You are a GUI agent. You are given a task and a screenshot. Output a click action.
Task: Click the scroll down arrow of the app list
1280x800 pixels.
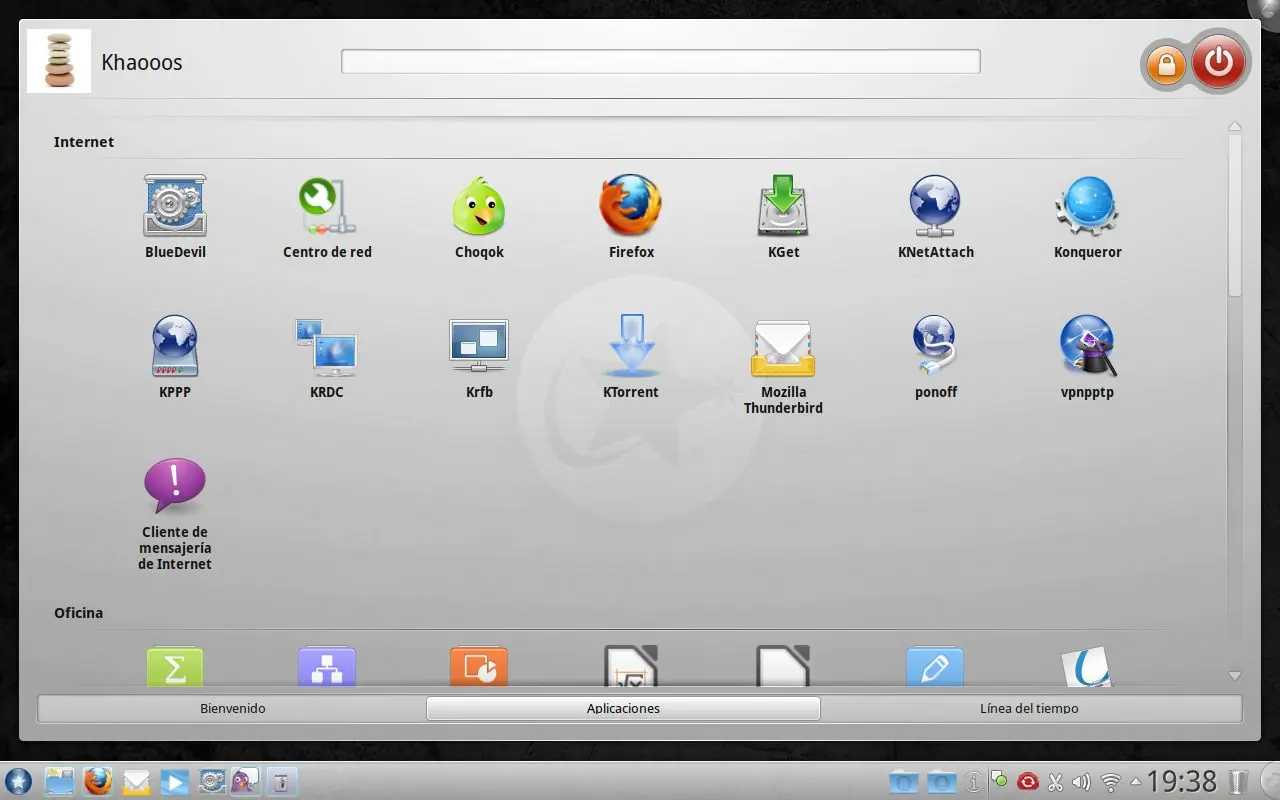(x=1235, y=676)
